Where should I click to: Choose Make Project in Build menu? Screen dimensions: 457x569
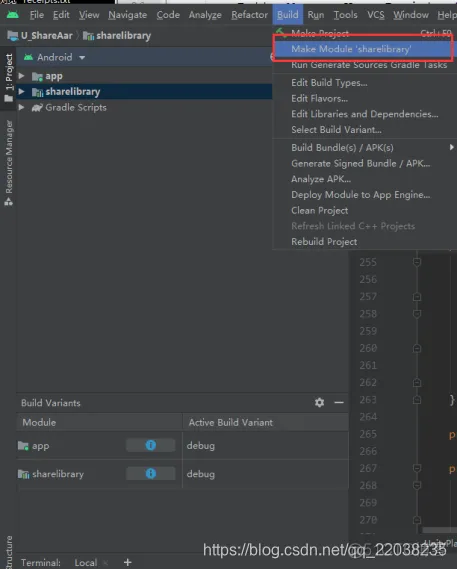click(x=364, y=33)
